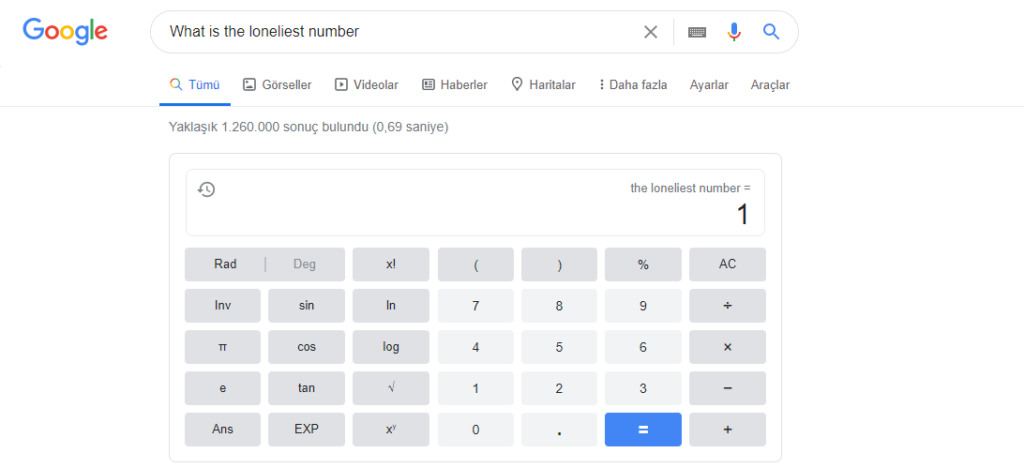Screen dimensions: 1024x468
Task: Switch to the Görseller tab
Action: point(277,85)
